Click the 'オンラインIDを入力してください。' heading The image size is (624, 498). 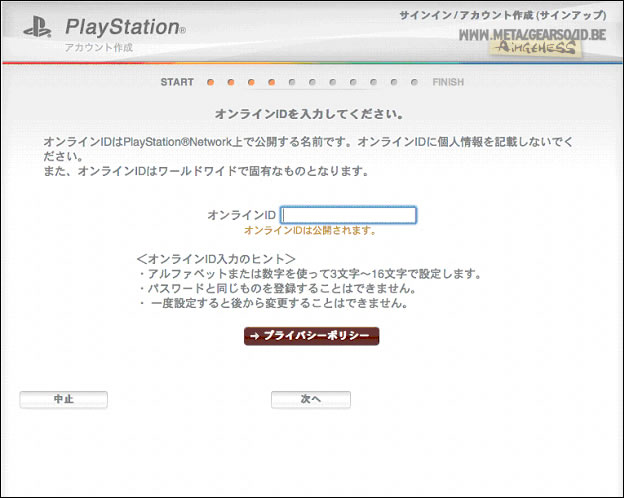pyautogui.click(x=310, y=114)
